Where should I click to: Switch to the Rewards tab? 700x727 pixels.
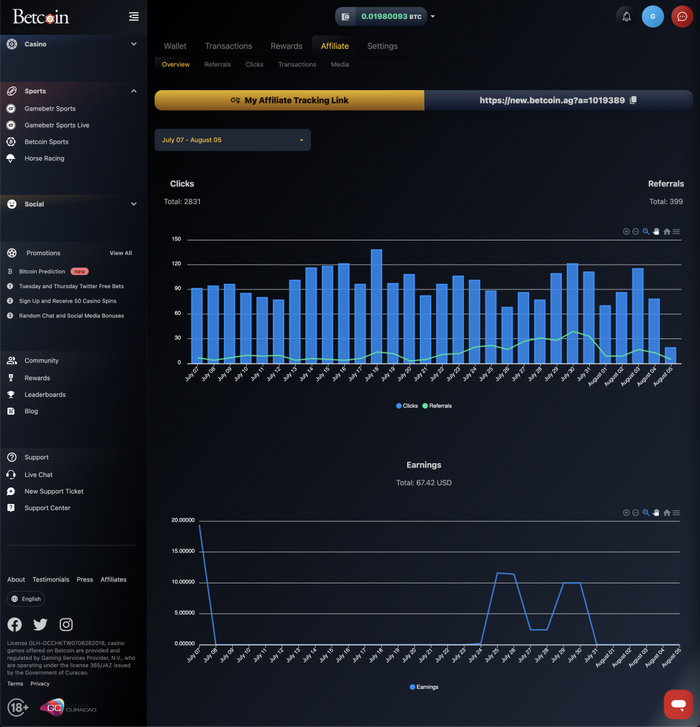[286, 46]
